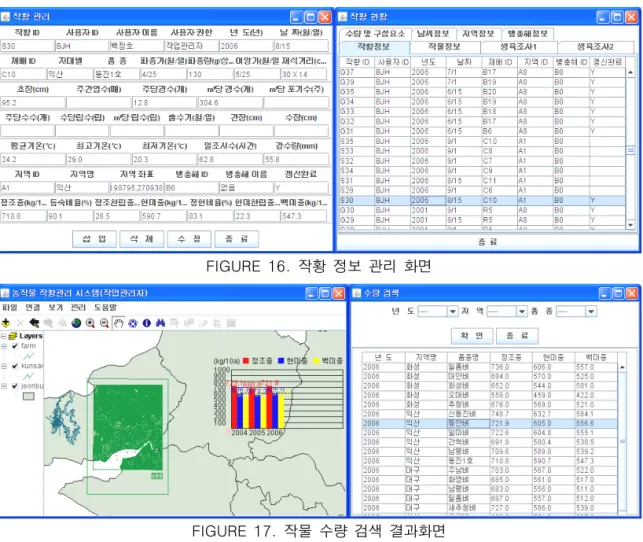The image size is (643, 542).
Task: Click the yellow add-layer plus icon
Action: point(6,323)
